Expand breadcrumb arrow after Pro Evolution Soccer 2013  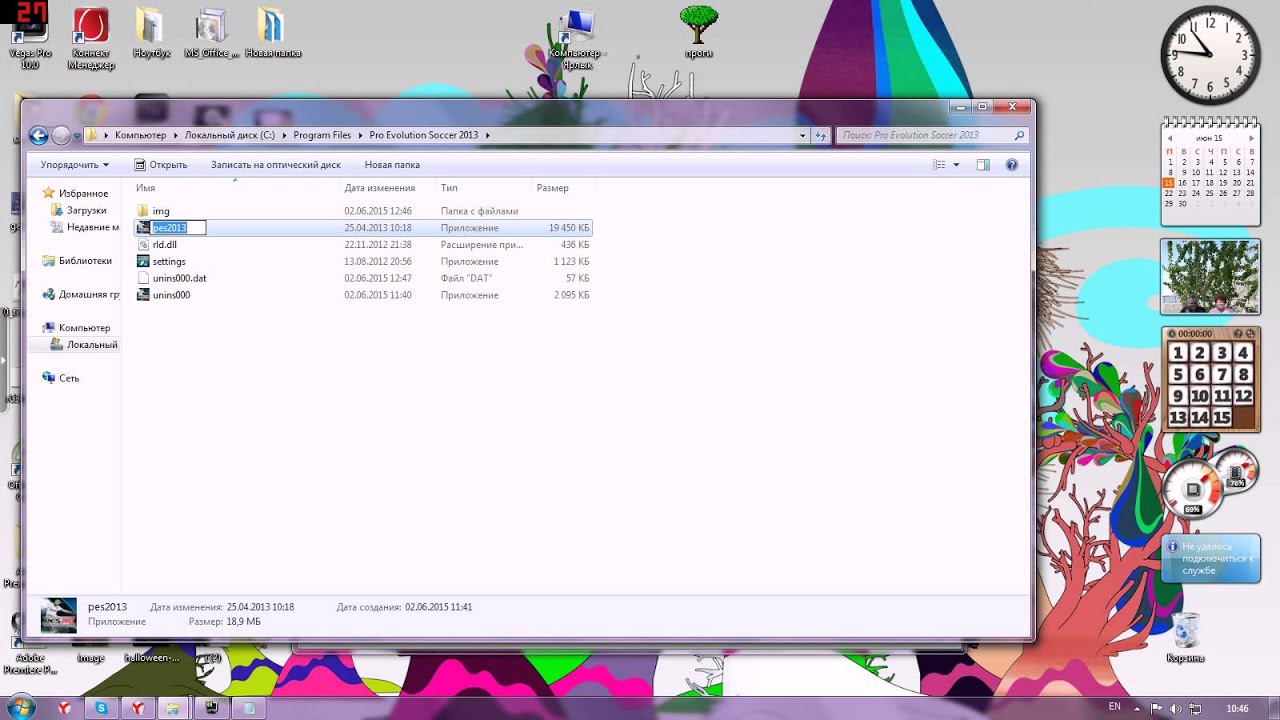pos(487,135)
